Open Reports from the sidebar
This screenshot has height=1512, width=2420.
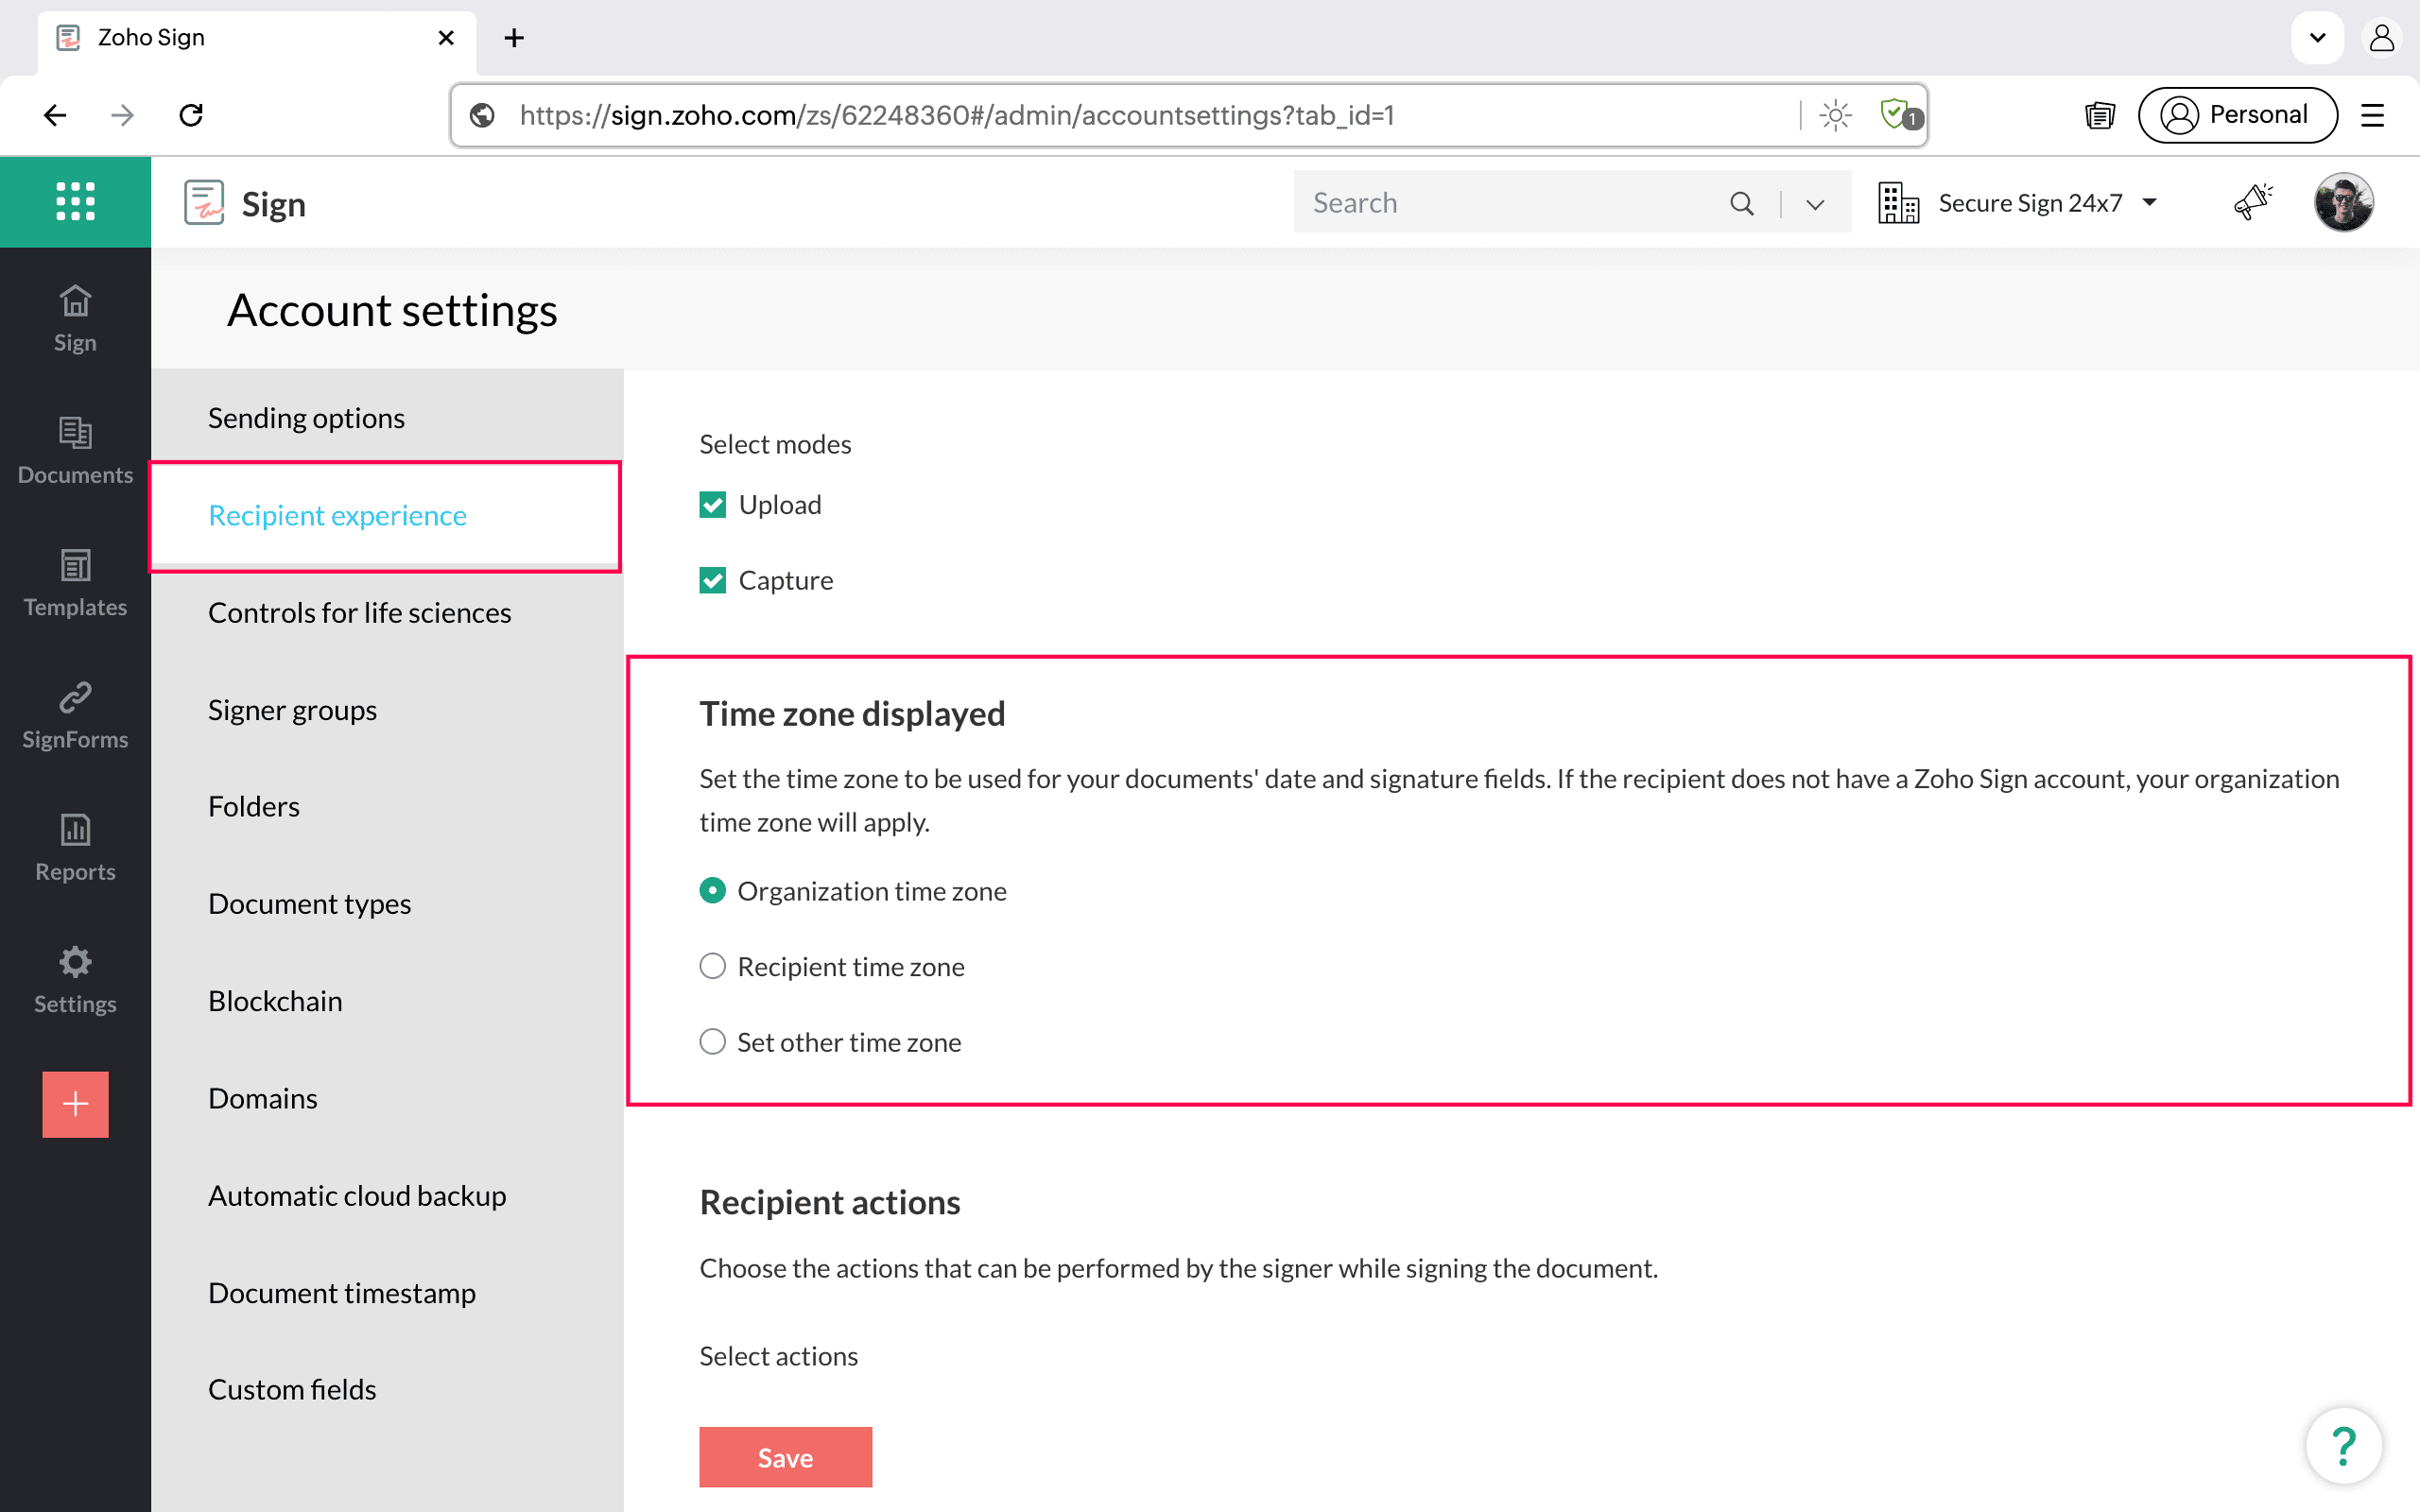point(75,847)
